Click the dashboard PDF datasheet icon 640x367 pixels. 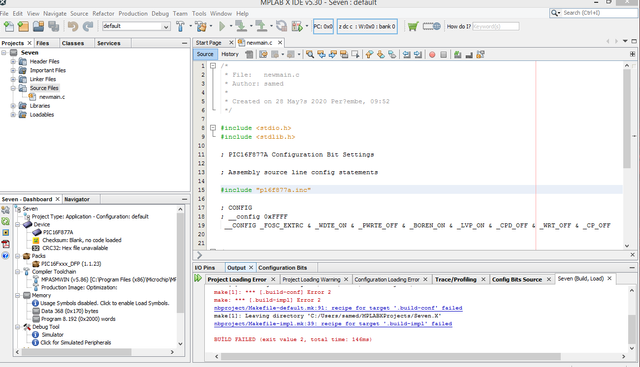point(6,244)
